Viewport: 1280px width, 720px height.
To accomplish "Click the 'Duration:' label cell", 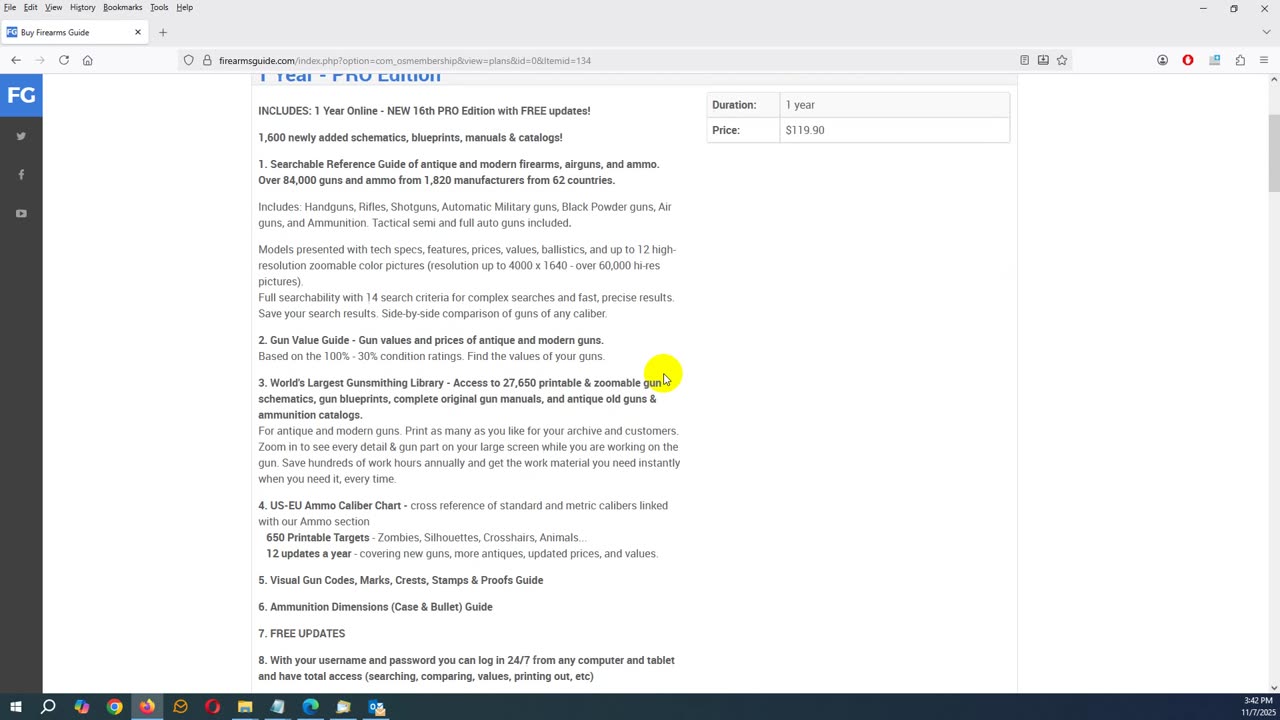I will pyautogui.click(x=743, y=104).
